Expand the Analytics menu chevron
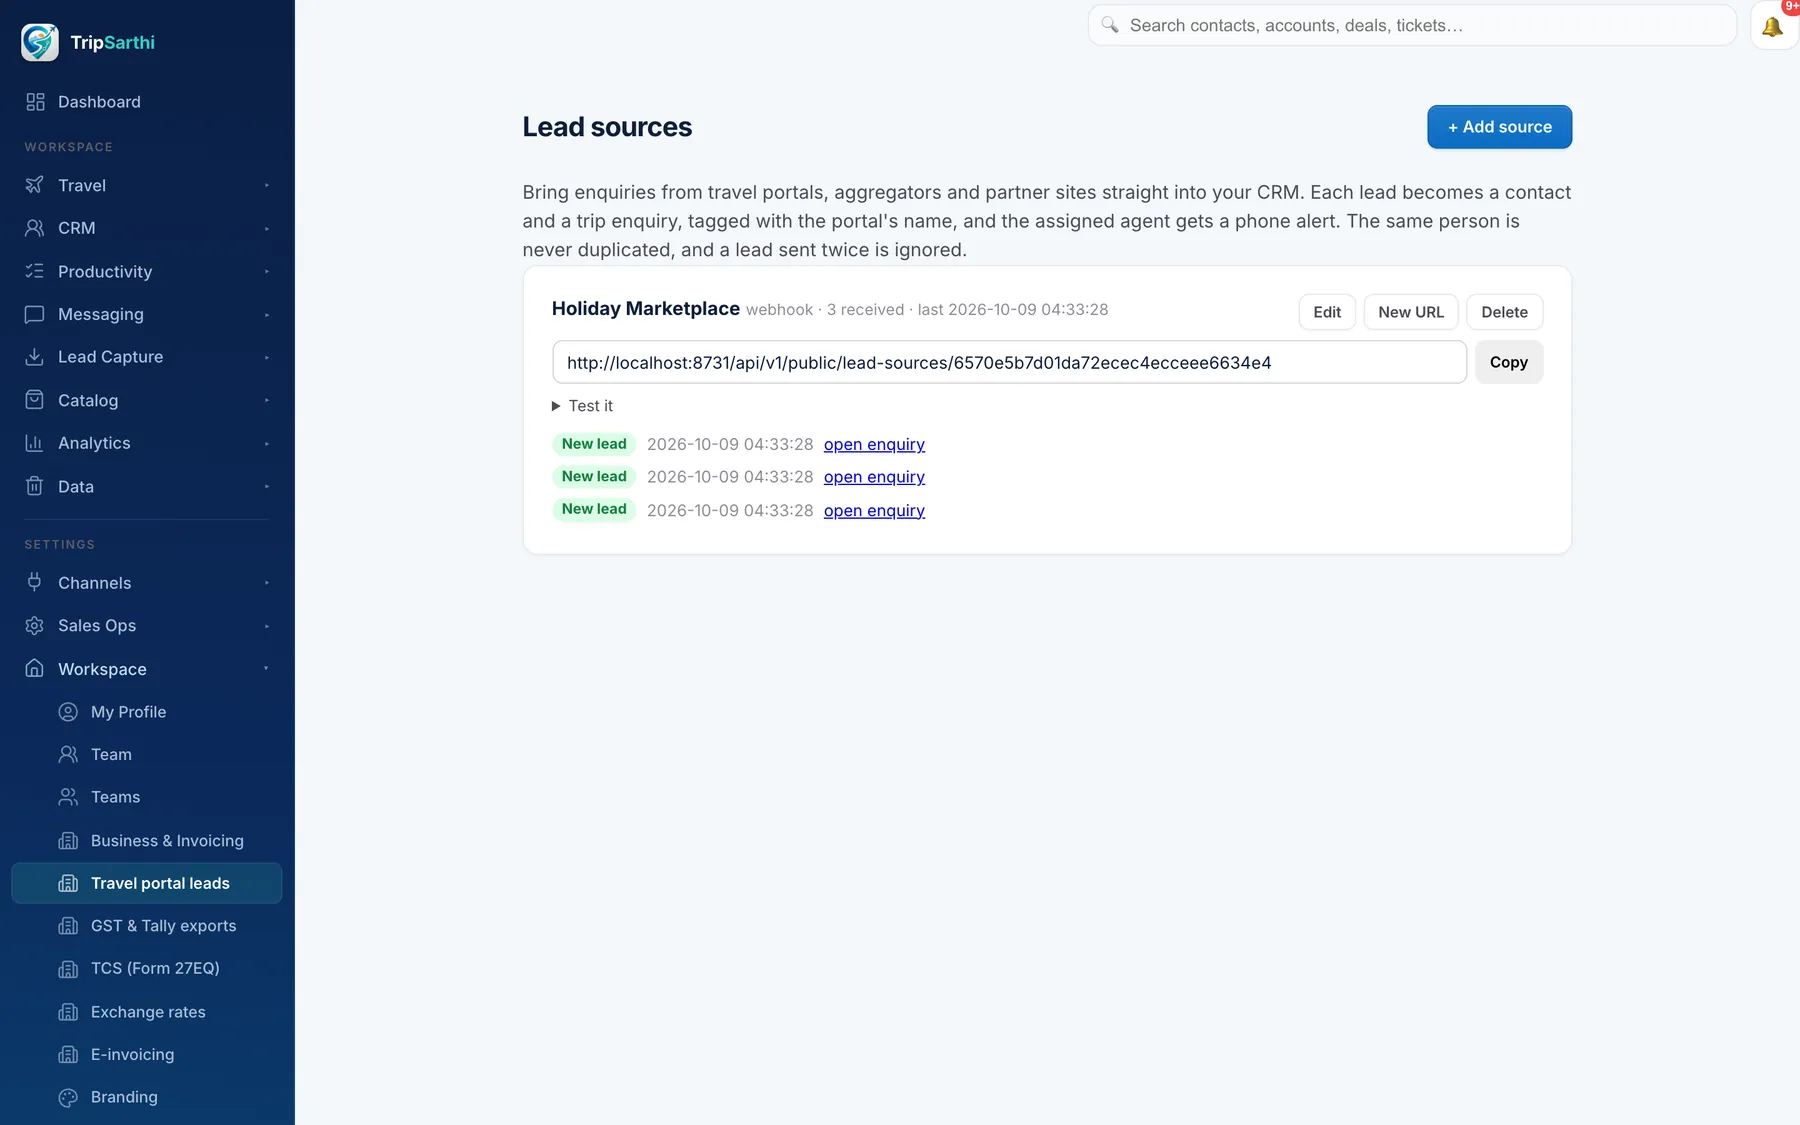 267,444
